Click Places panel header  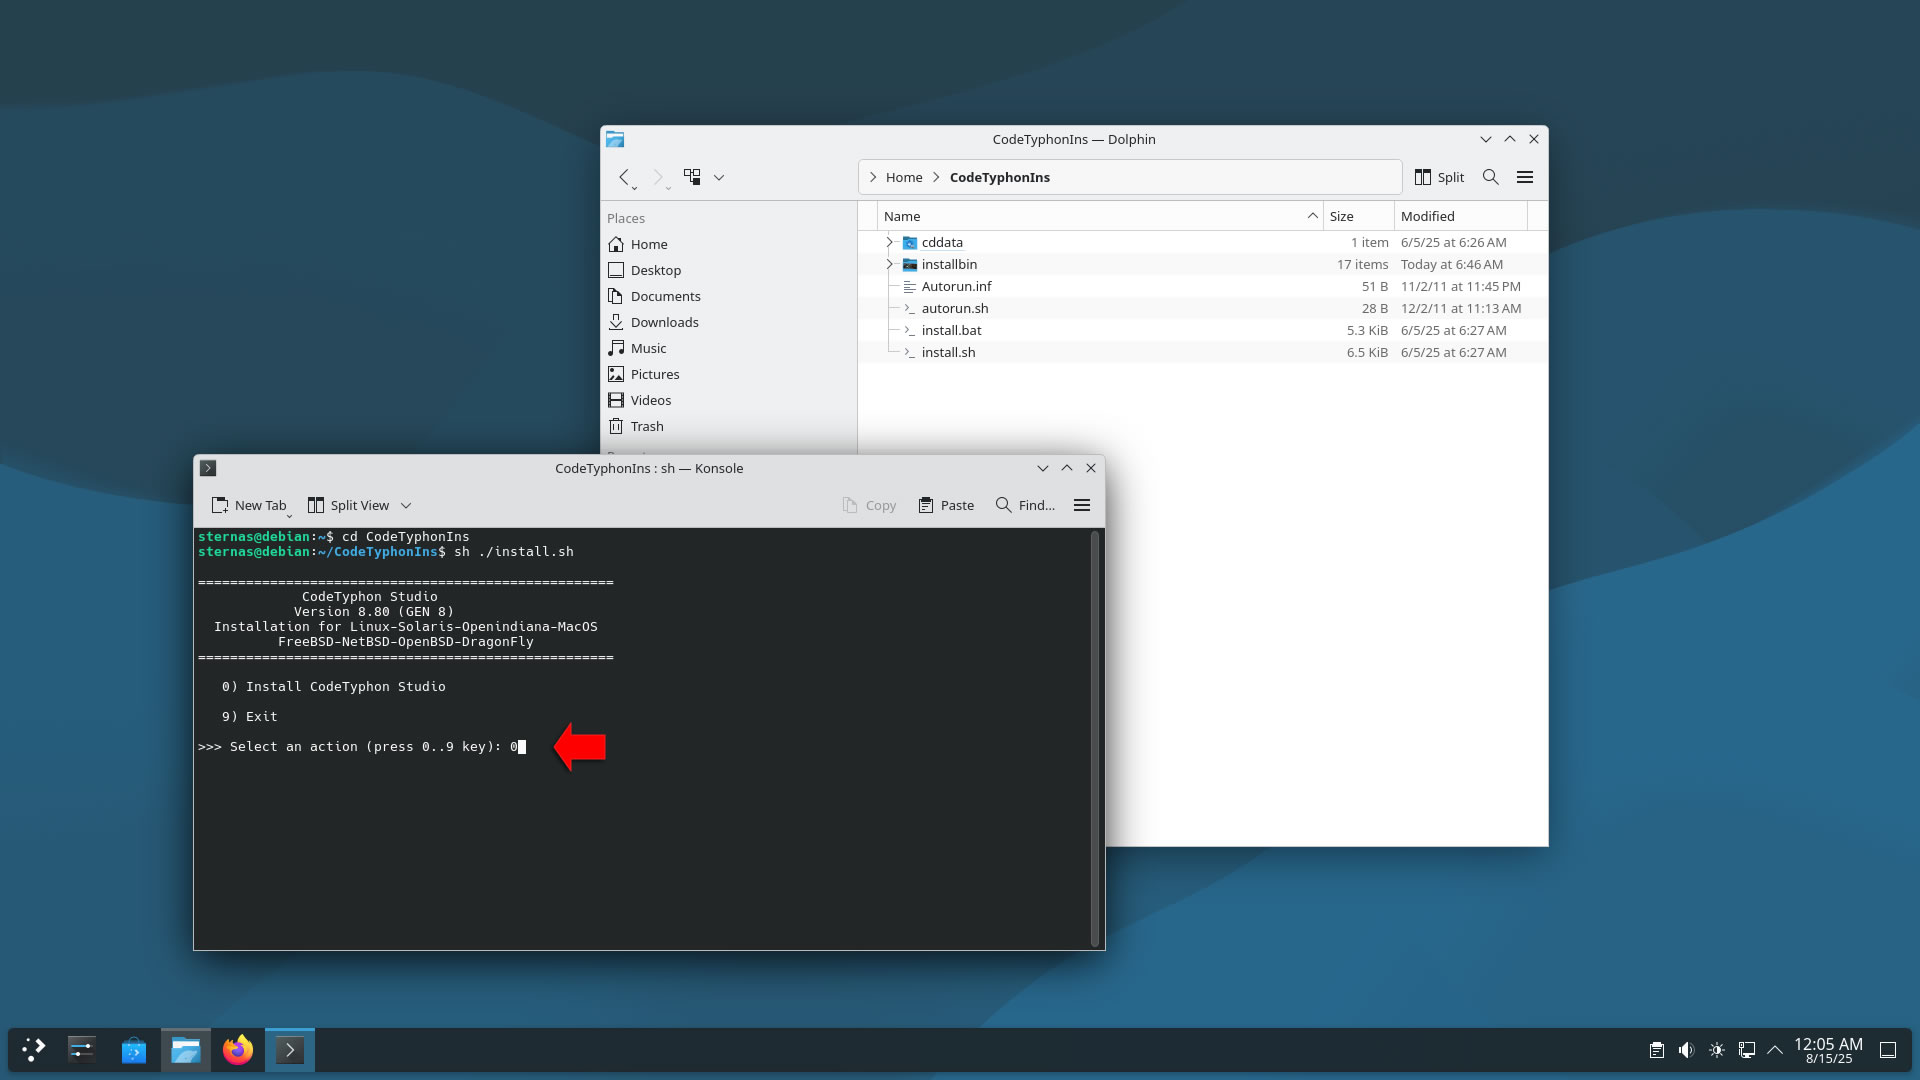pyautogui.click(x=626, y=218)
